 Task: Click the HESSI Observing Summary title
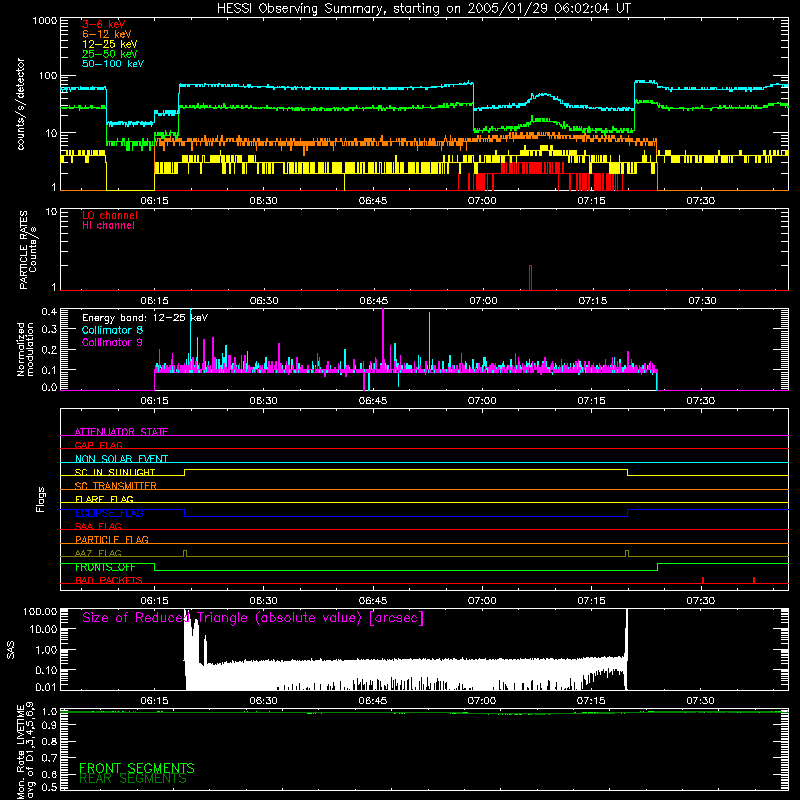click(424, 9)
